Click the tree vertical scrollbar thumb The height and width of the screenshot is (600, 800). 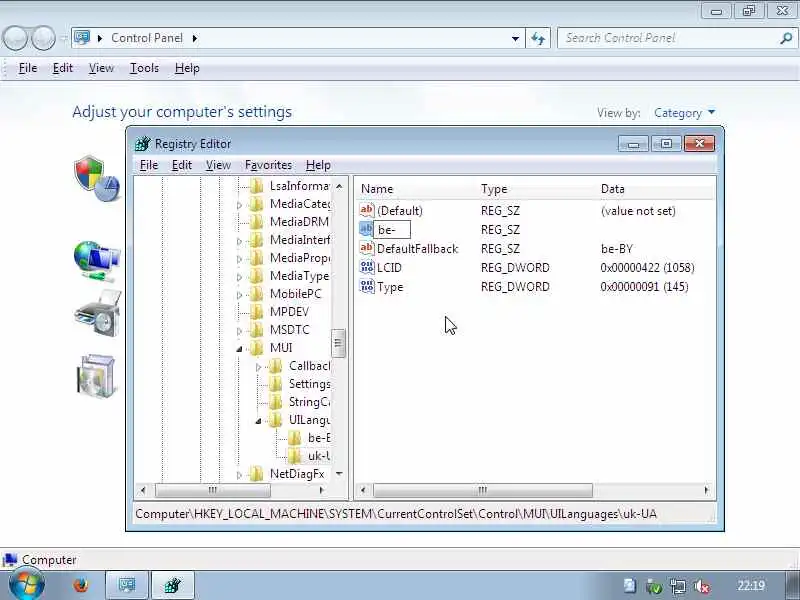(x=338, y=343)
